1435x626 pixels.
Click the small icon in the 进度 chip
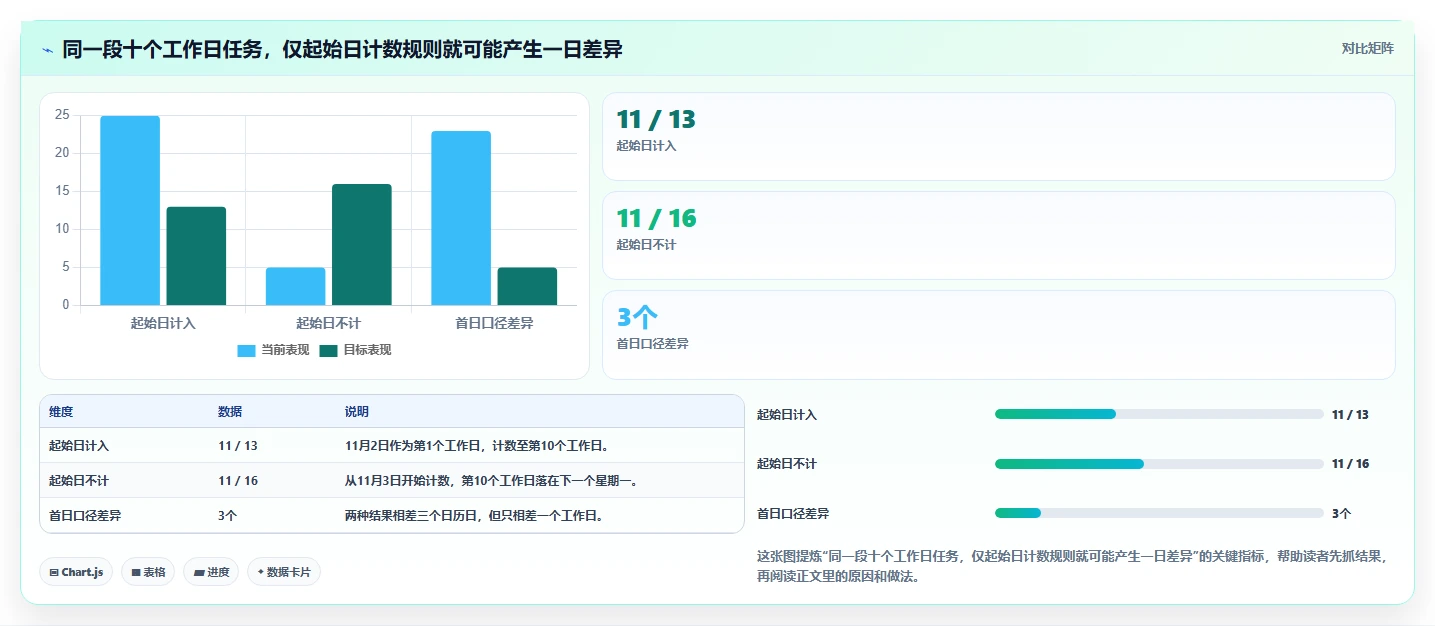point(198,573)
